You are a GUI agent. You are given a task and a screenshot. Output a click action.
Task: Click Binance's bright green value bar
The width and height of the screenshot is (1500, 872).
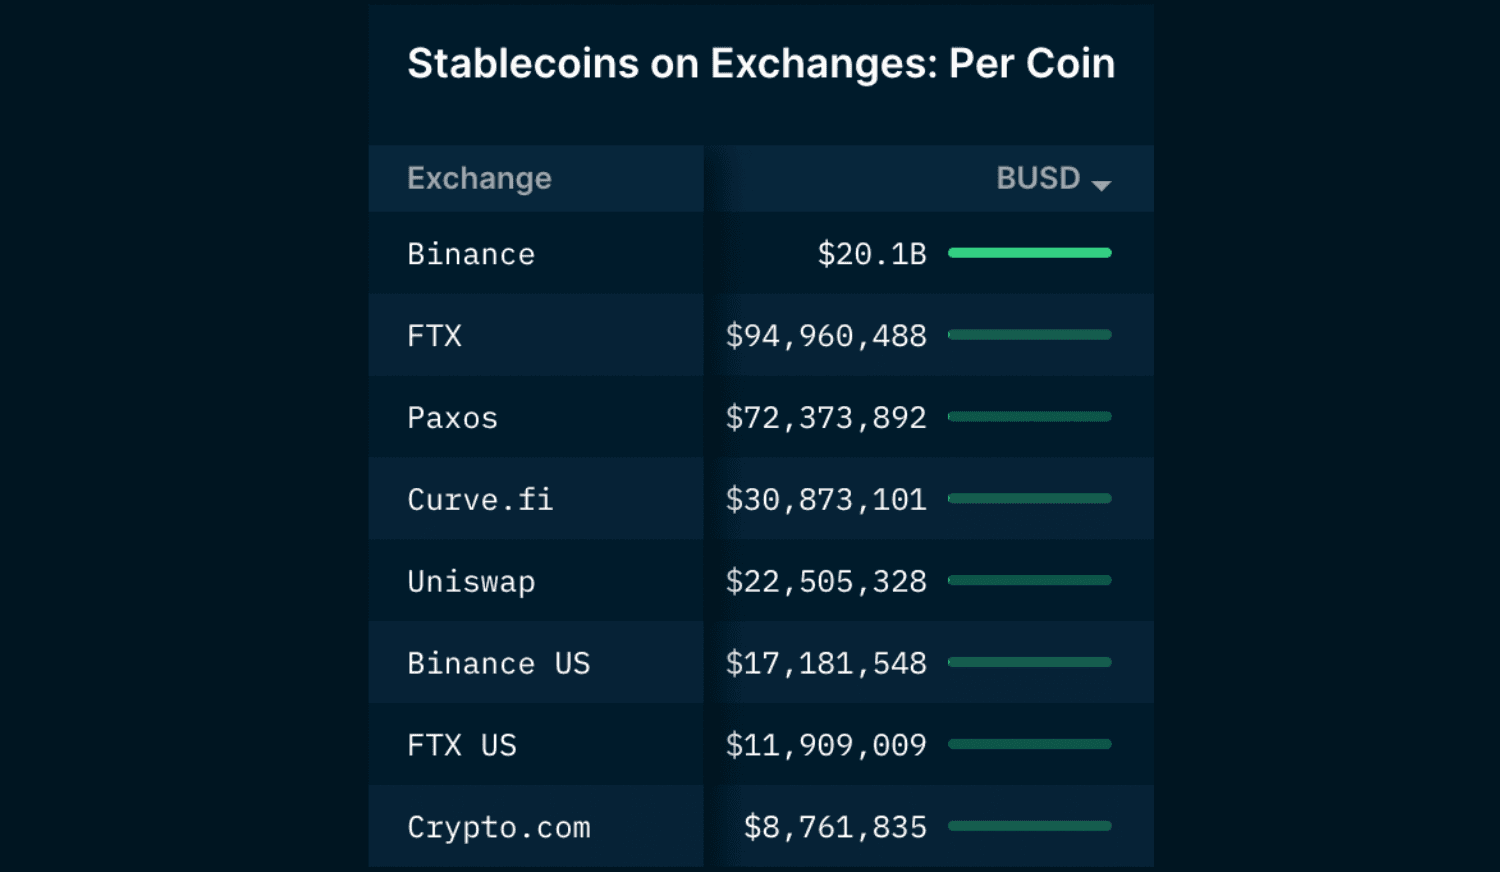coord(1030,253)
